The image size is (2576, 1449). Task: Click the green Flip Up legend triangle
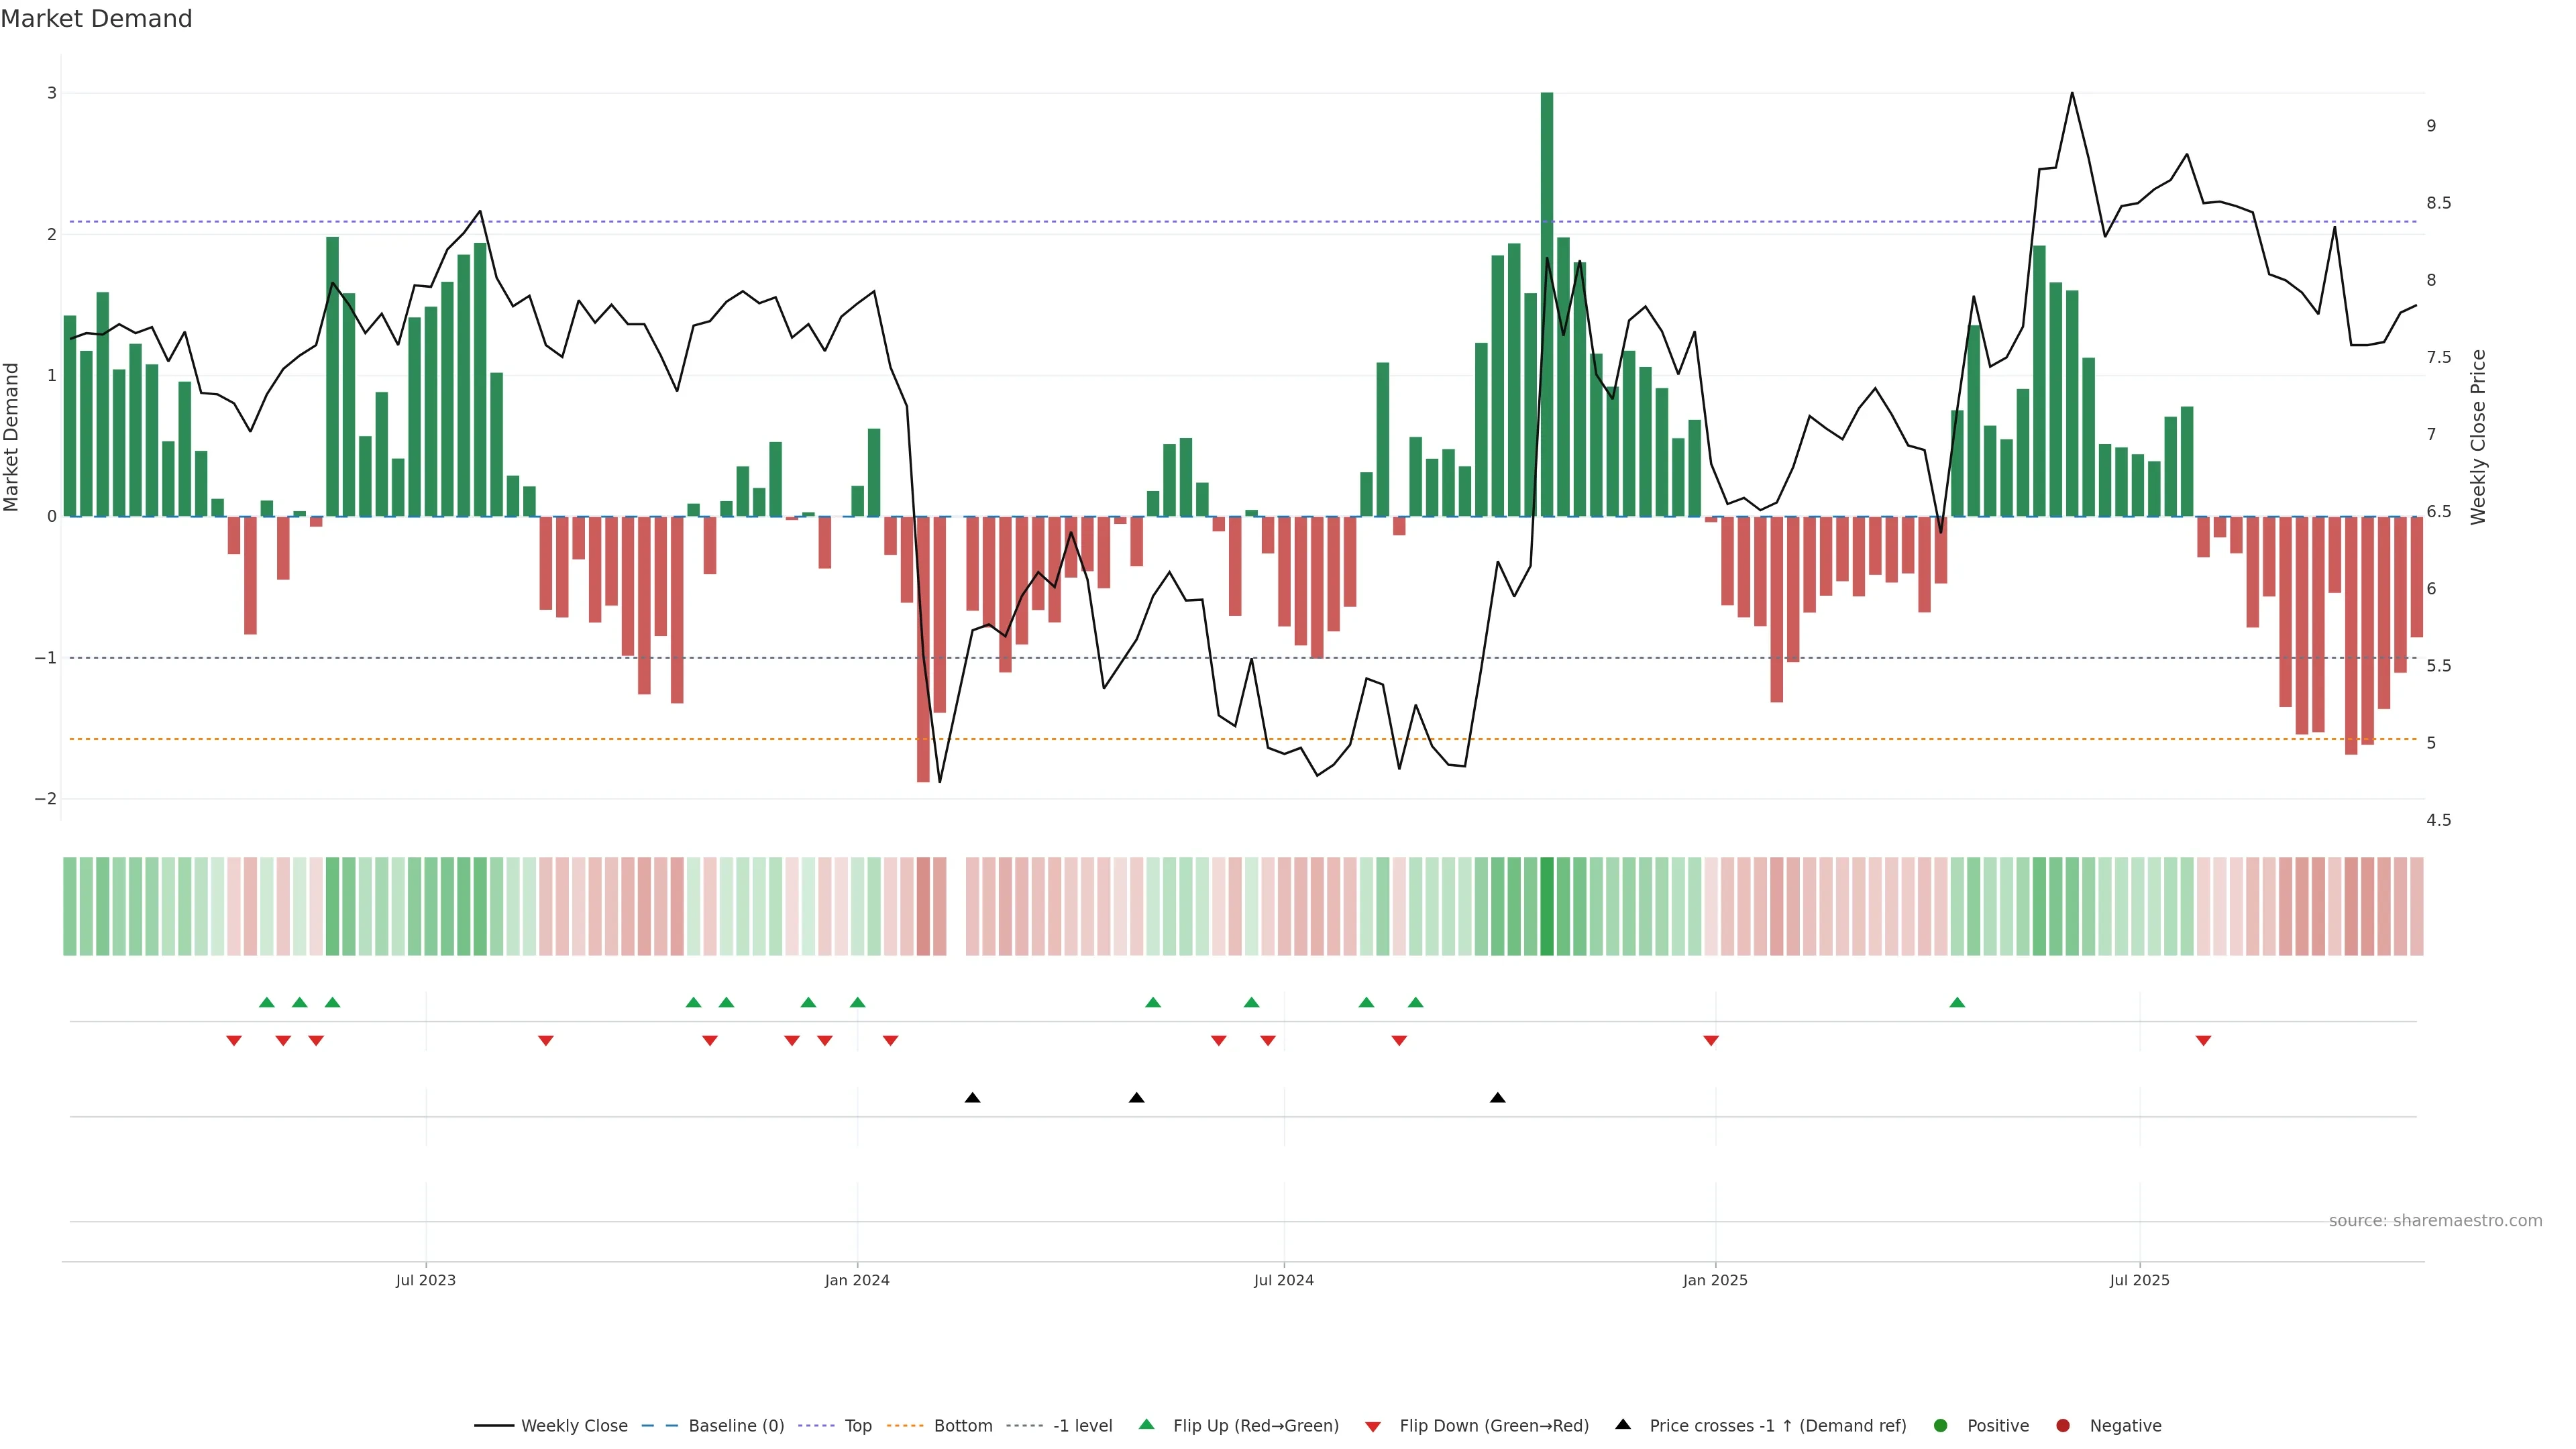click(x=1147, y=1425)
